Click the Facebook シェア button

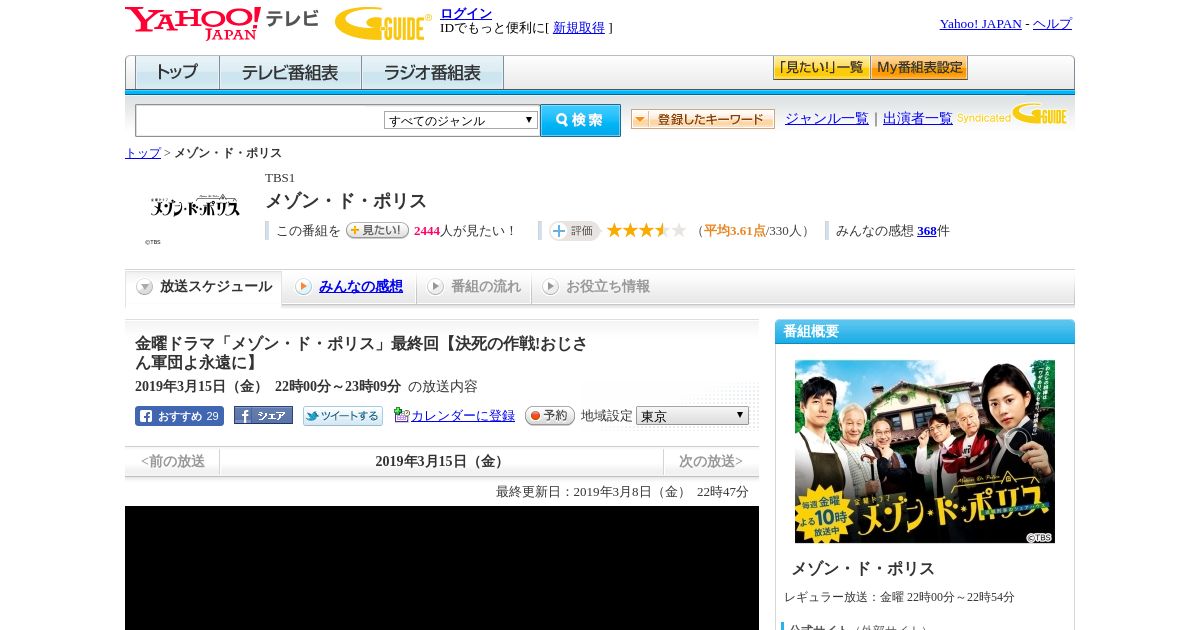tap(263, 415)
